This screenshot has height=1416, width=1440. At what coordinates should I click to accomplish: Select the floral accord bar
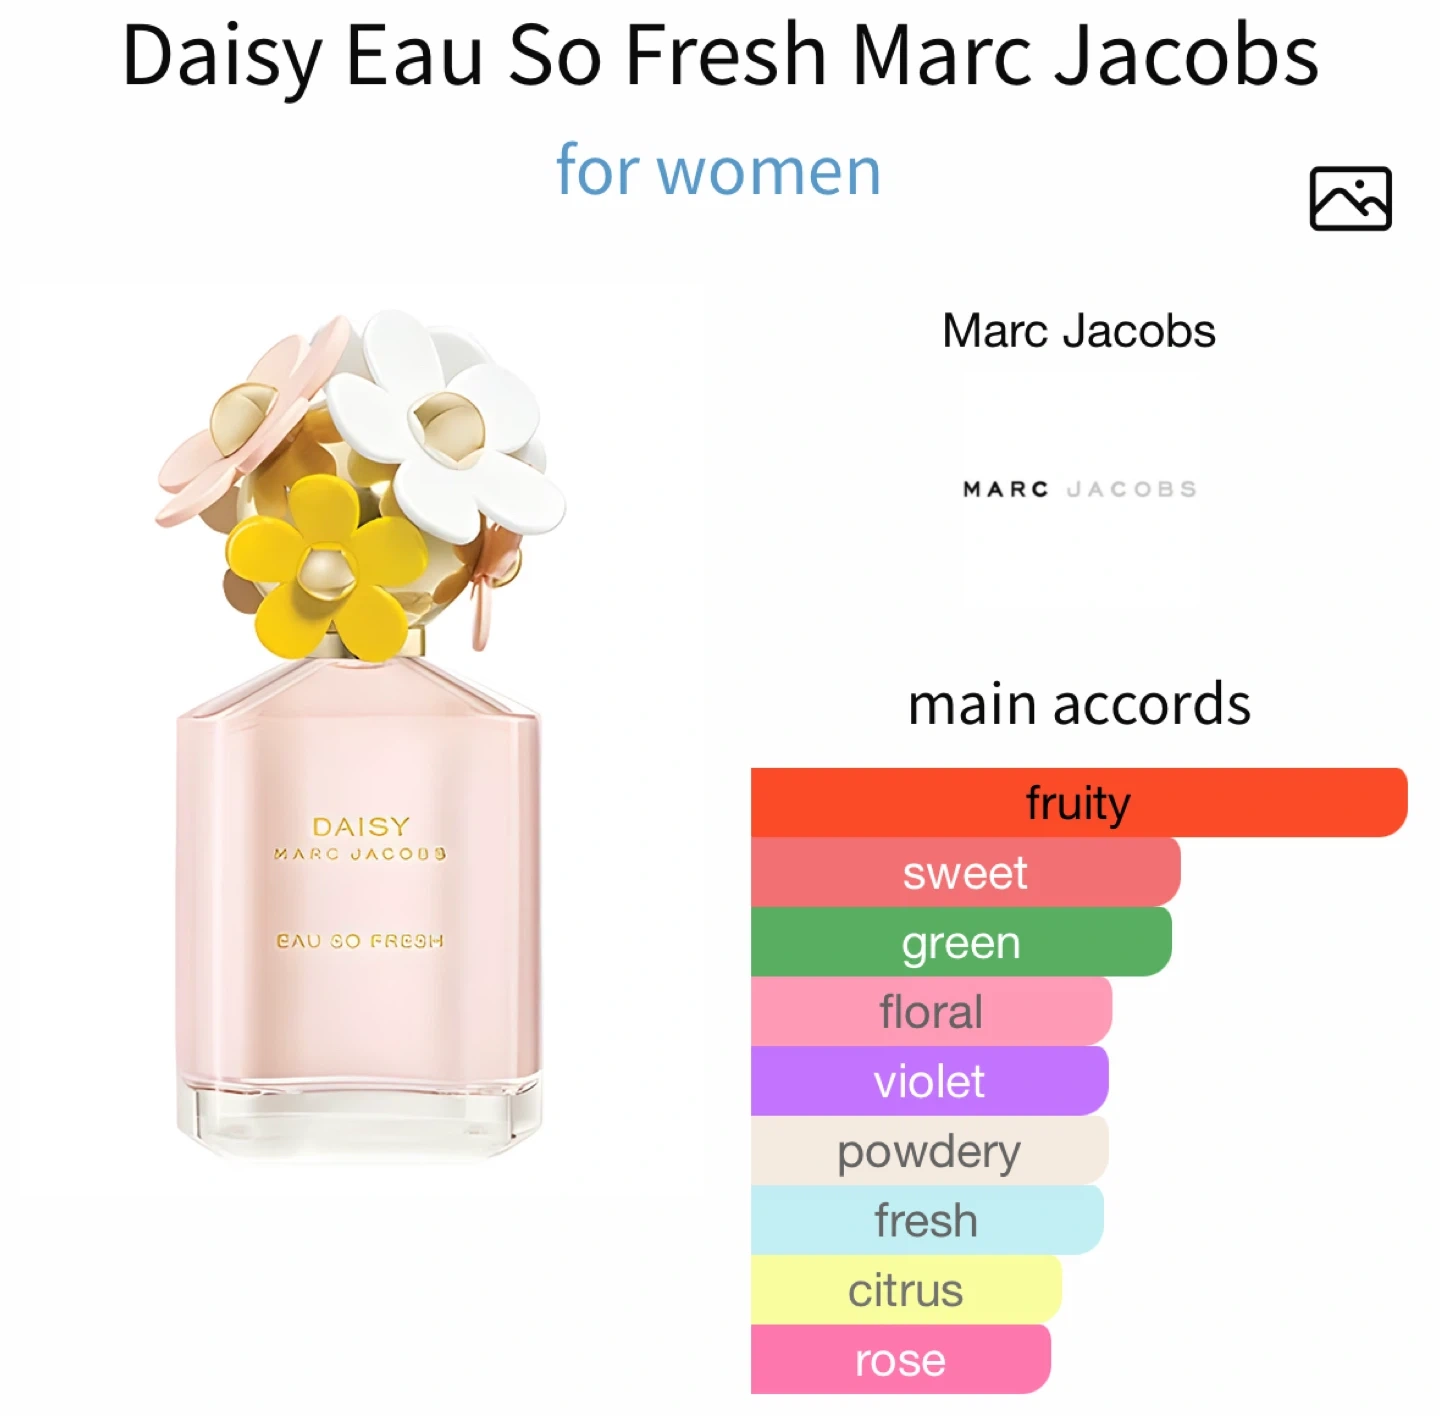(x=931, y=1011)
